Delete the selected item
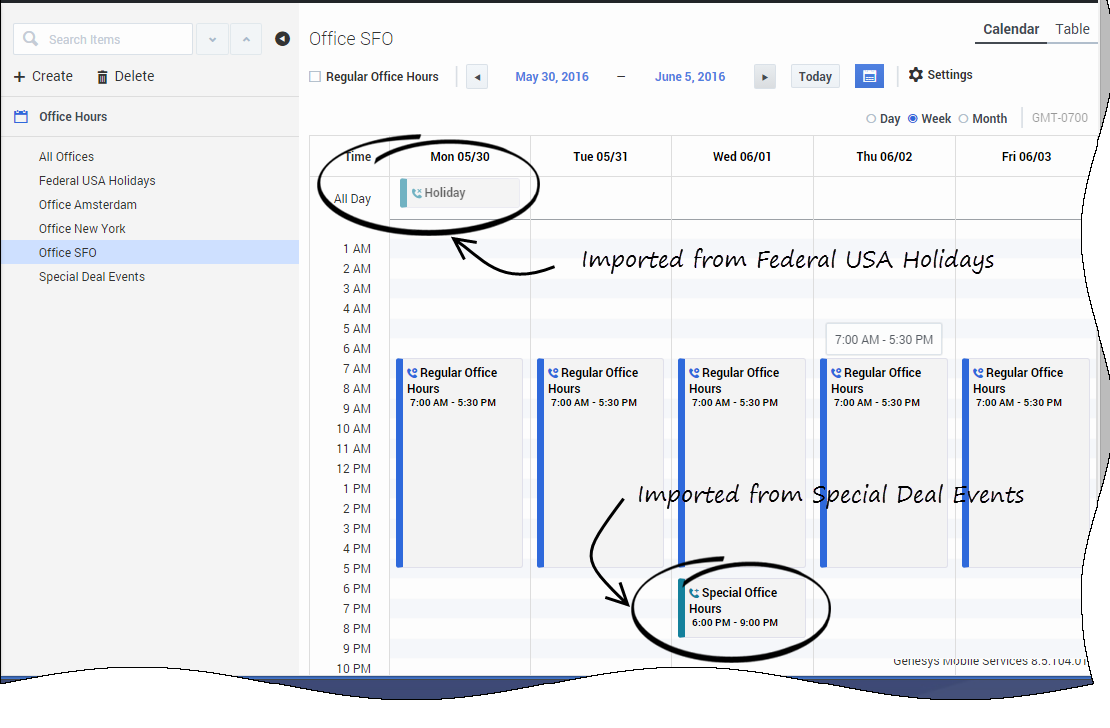 125,76
